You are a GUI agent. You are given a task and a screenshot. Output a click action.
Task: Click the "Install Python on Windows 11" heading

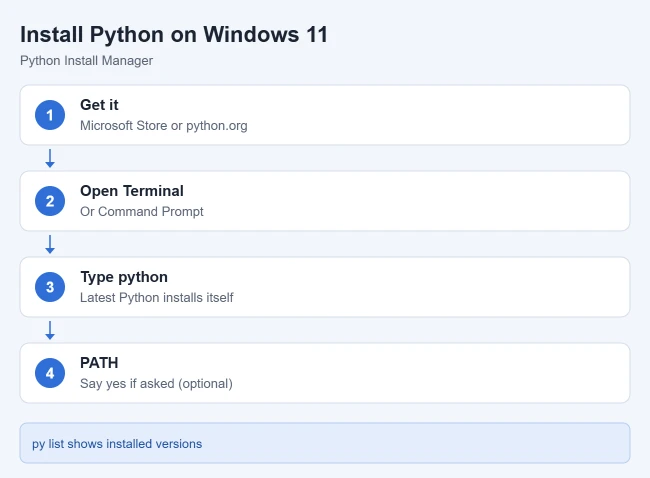174,34
